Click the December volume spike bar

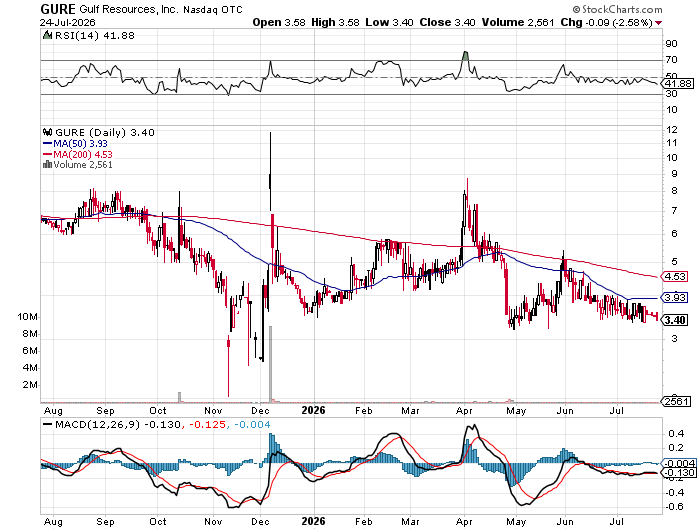pos(270,363)
